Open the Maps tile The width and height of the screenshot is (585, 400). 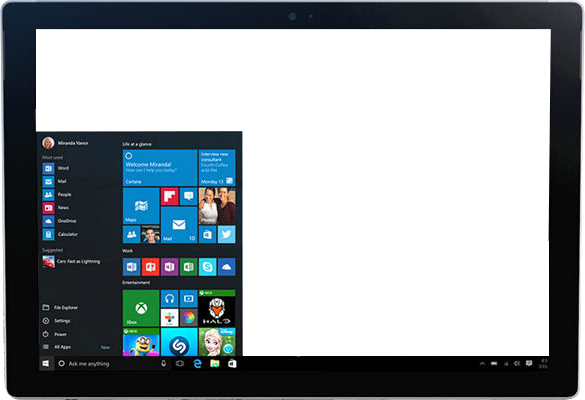click(x=141, y=206)
